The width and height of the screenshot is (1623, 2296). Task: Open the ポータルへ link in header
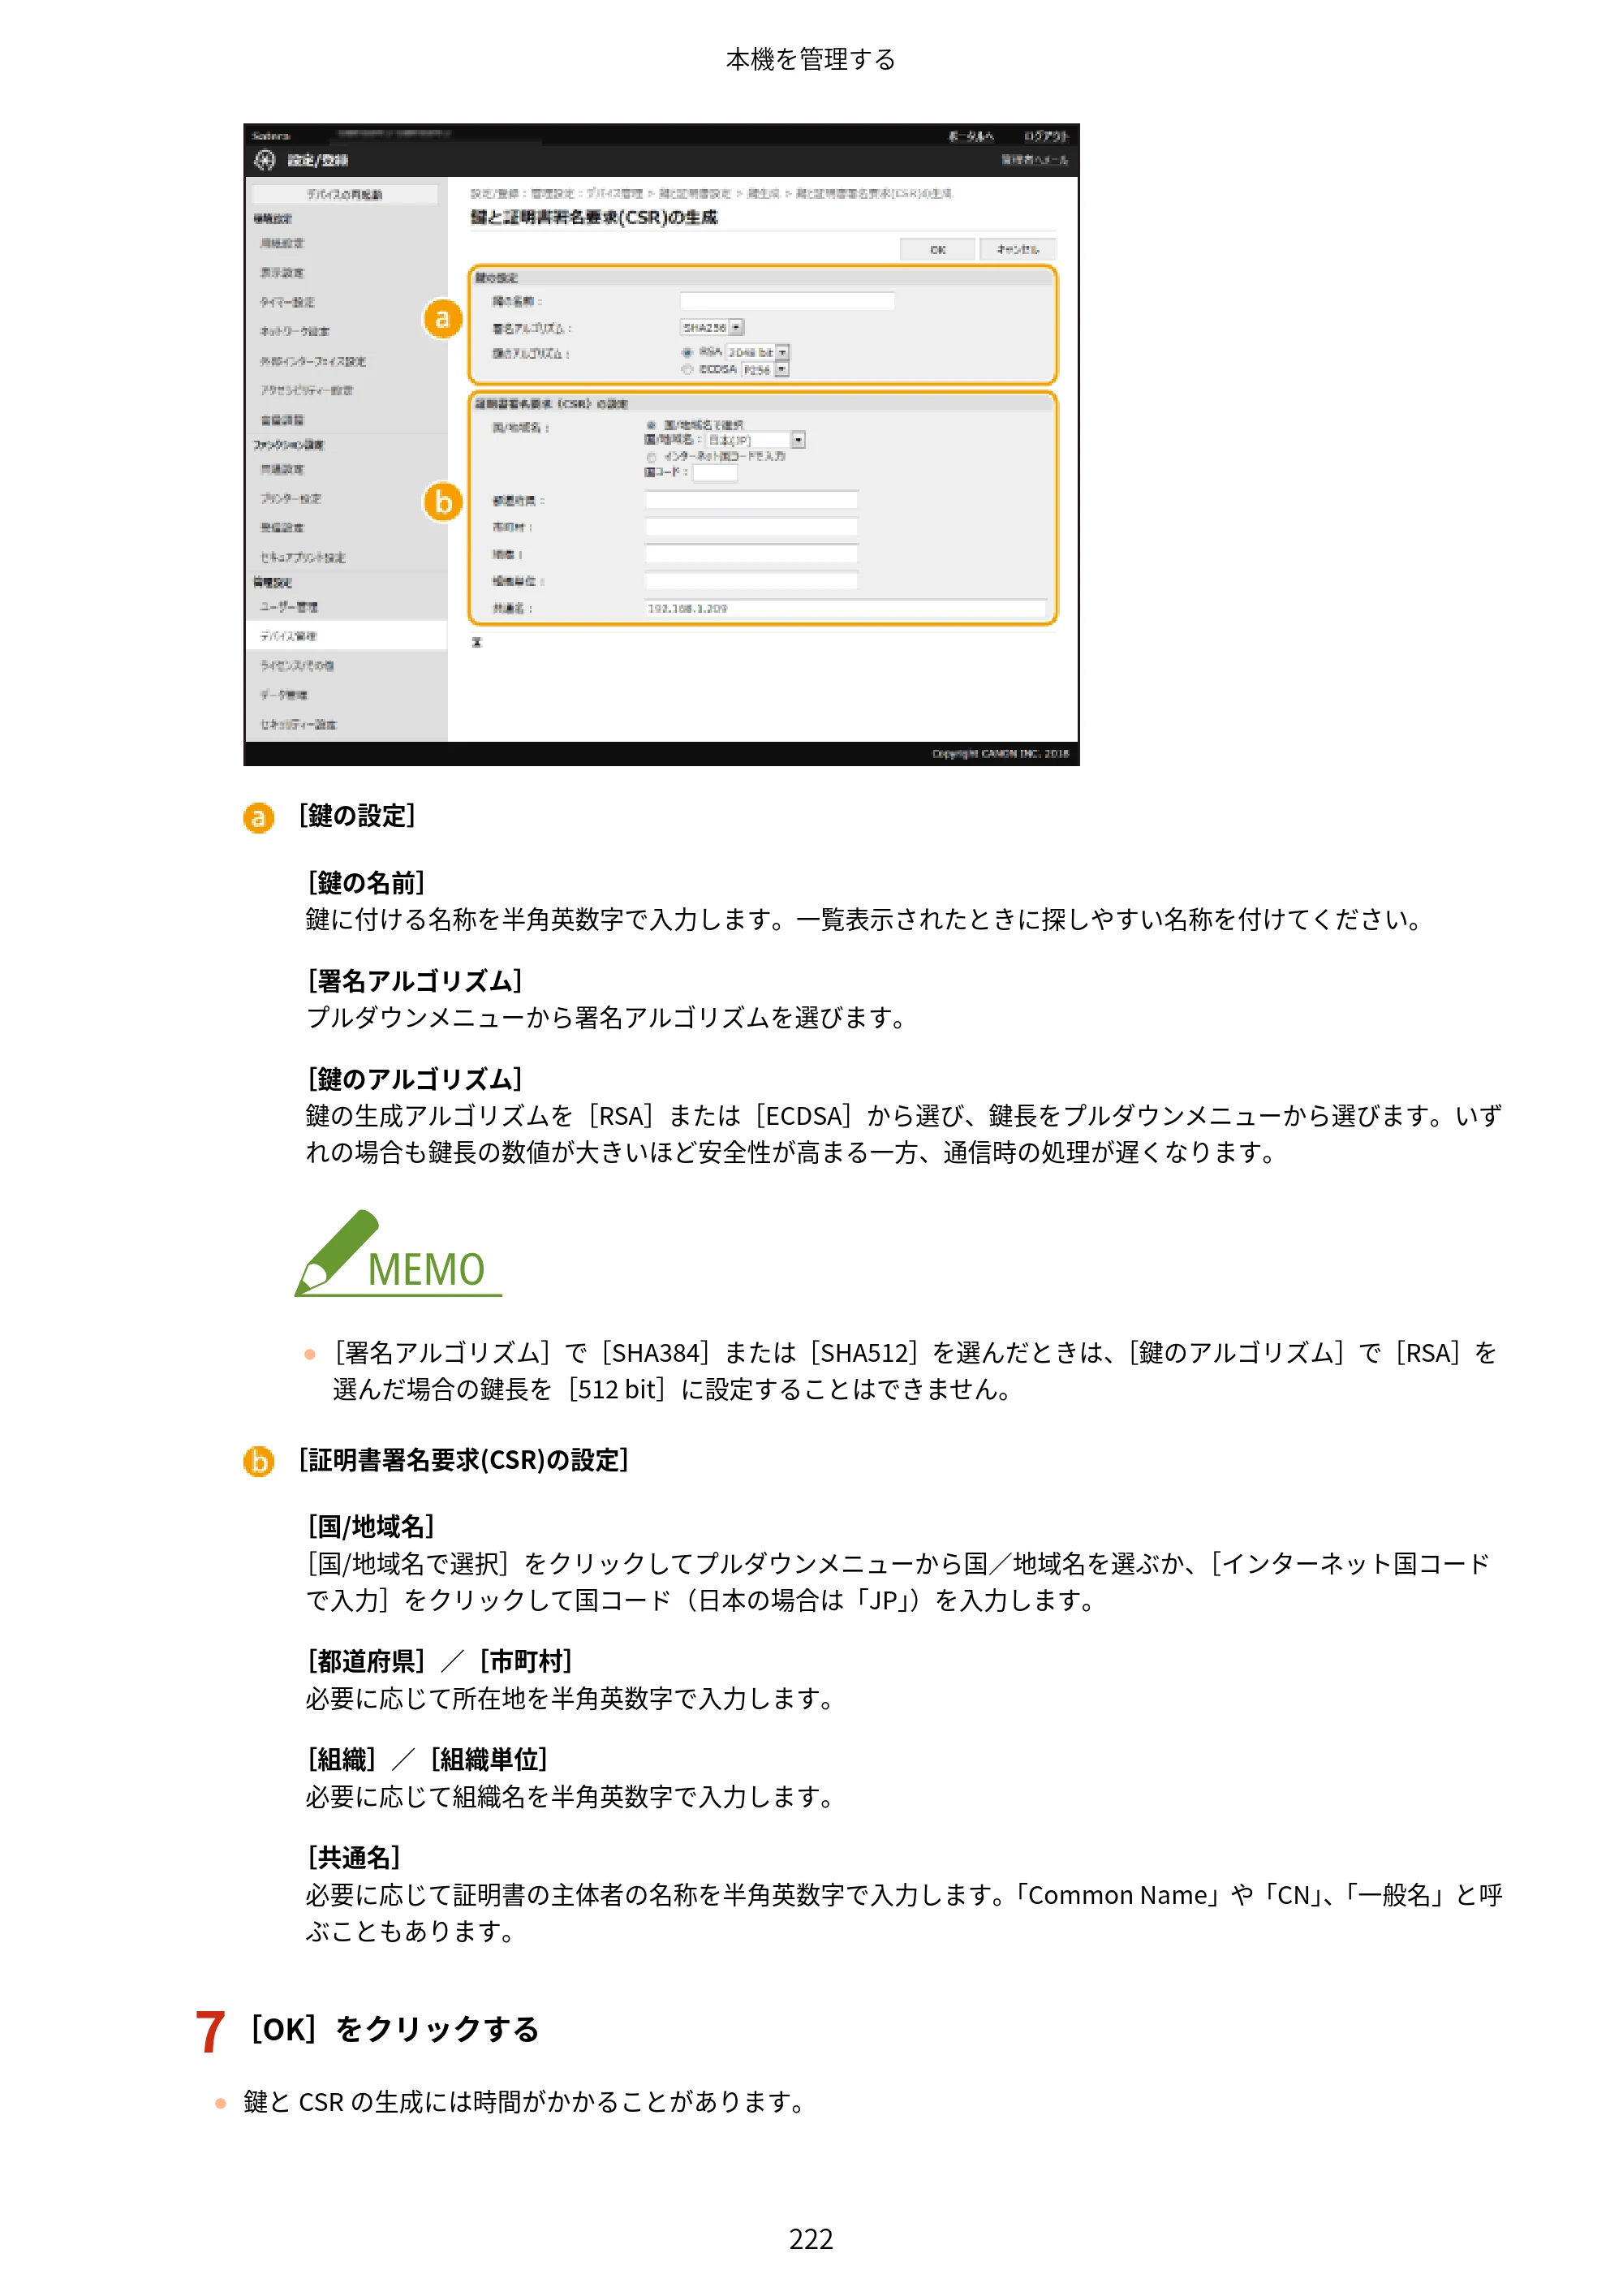point(970,136)
